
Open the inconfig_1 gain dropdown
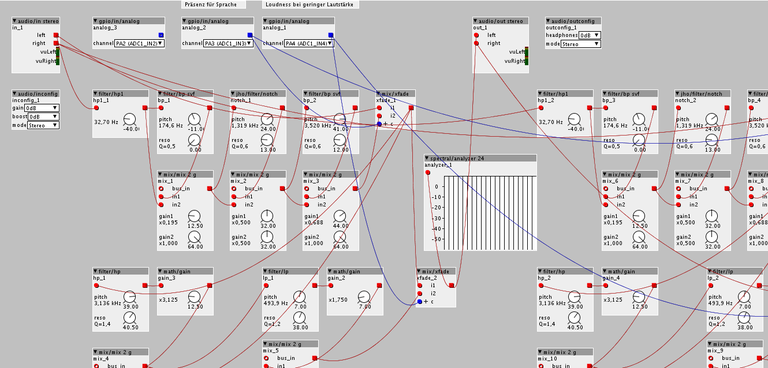pyautogui.click(x=42, y=108)
